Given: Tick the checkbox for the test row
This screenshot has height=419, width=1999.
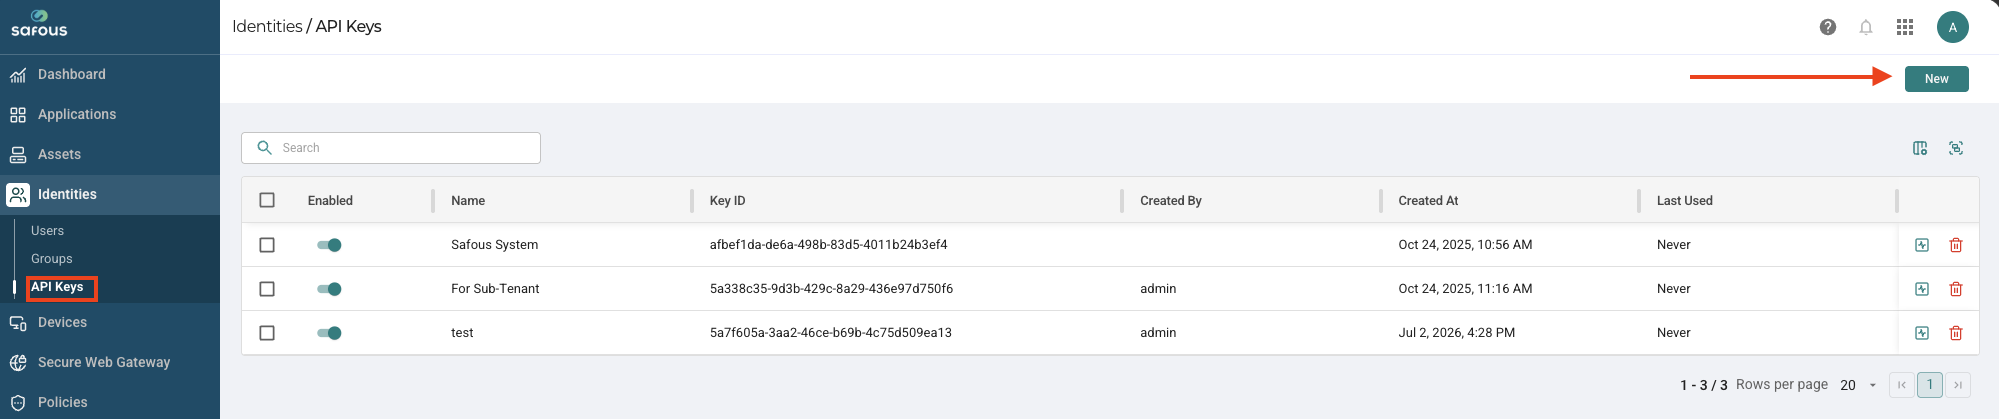Looking at the screenshot, I should 267,333.
